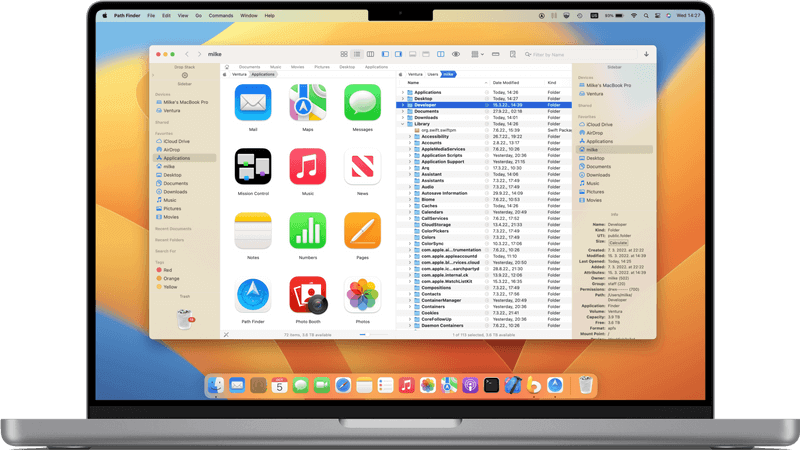Expand the Accessibility folder row

point(410,137)
